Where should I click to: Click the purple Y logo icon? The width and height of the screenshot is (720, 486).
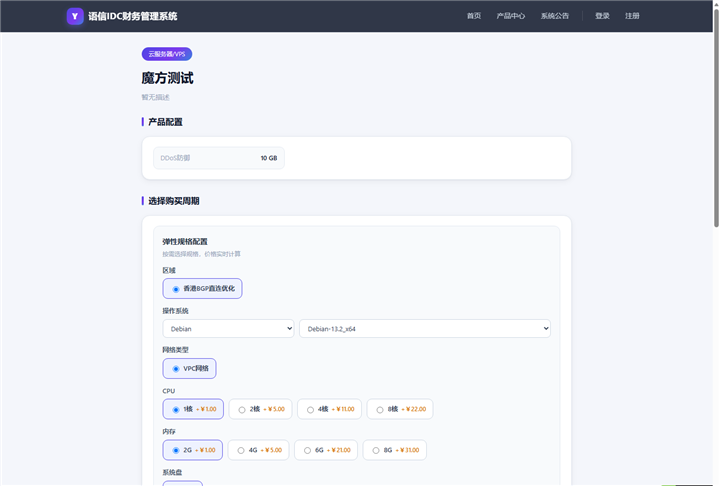coord(75,16)
